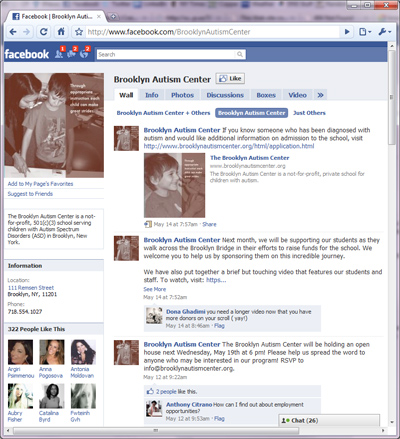
Task: Open globe notifications icon
Action: coord(84,53)
